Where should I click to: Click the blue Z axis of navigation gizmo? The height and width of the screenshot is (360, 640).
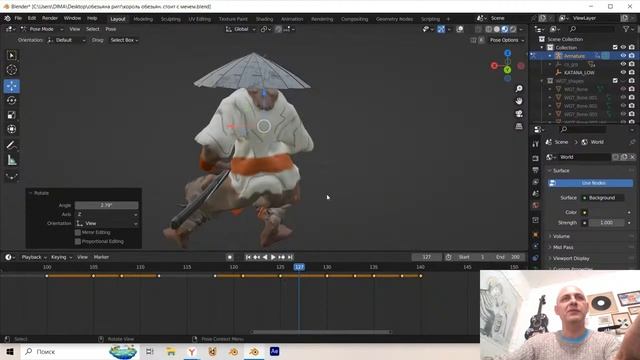coord(507,53)
